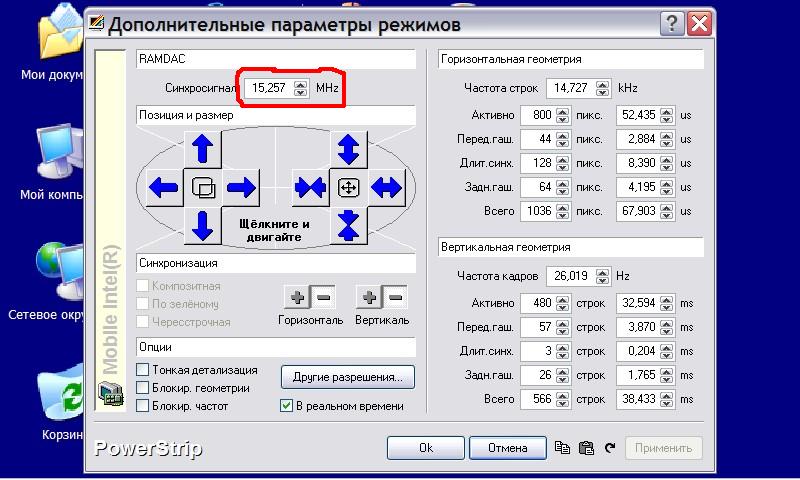The width and height of the screenshot is (800, 480).
Task: Uncheck the В реальном времени checkbox
Action: point(287,406)
